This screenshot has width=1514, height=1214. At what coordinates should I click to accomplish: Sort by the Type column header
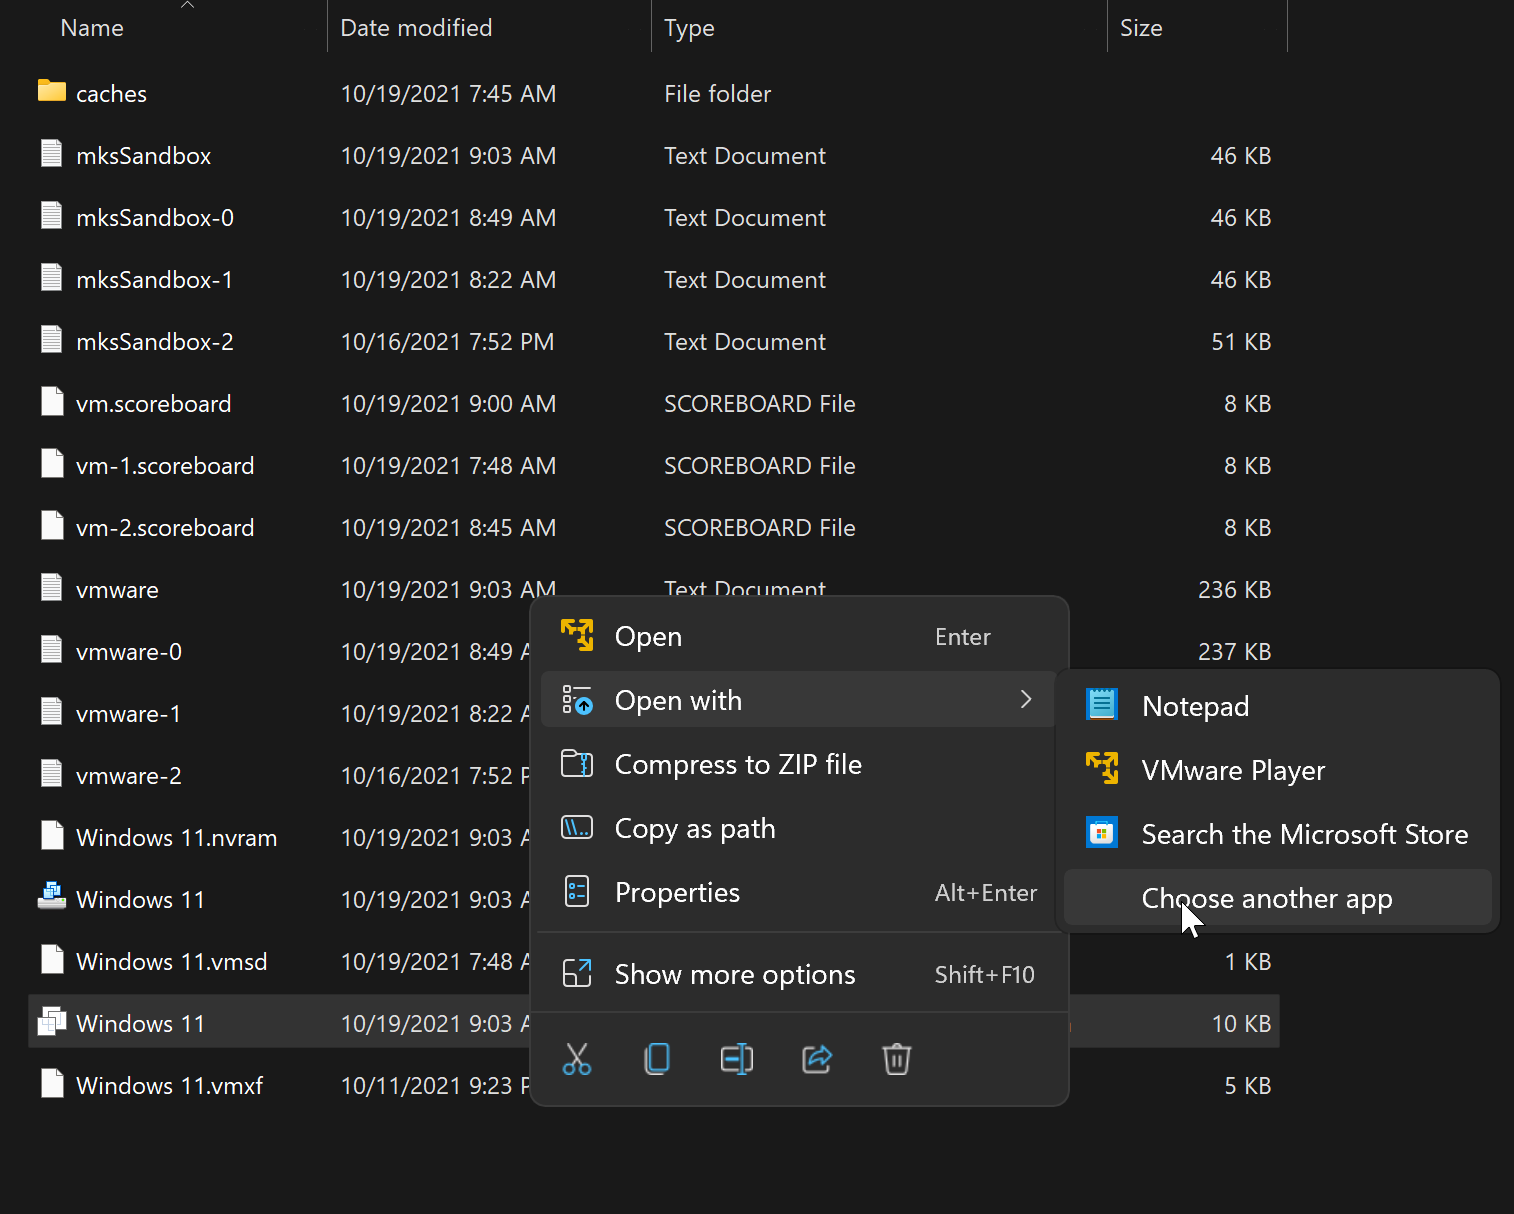[x=689, y=28]
